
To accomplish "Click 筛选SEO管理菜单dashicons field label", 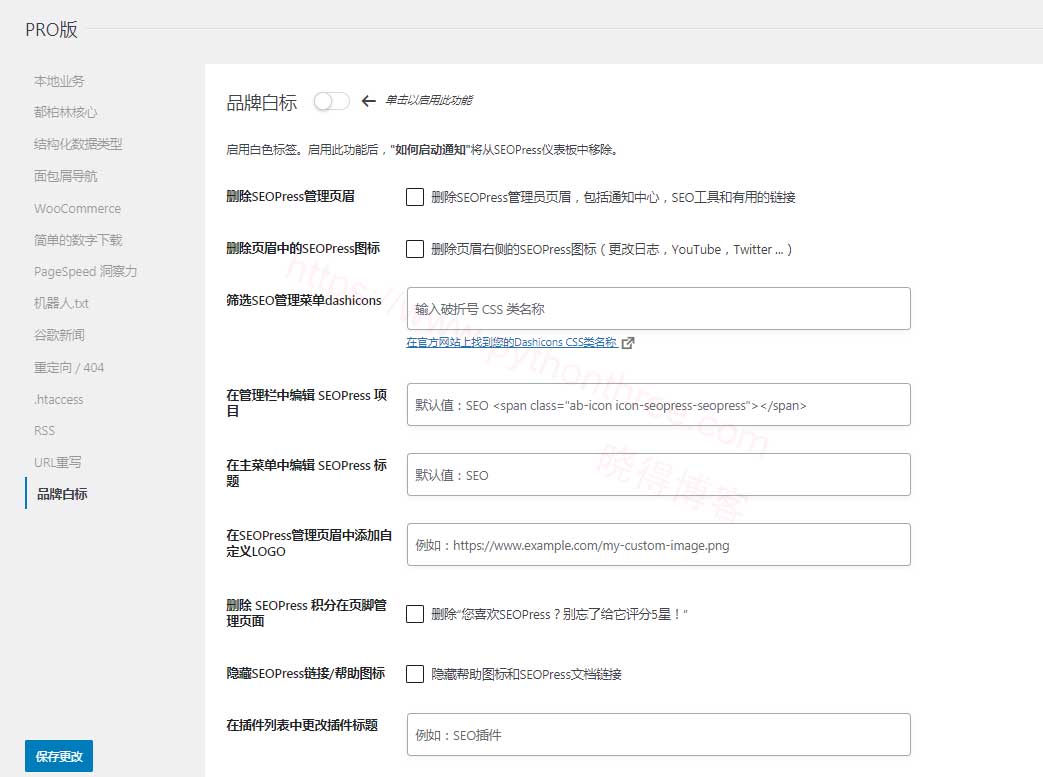I will (x=304, y=301).
